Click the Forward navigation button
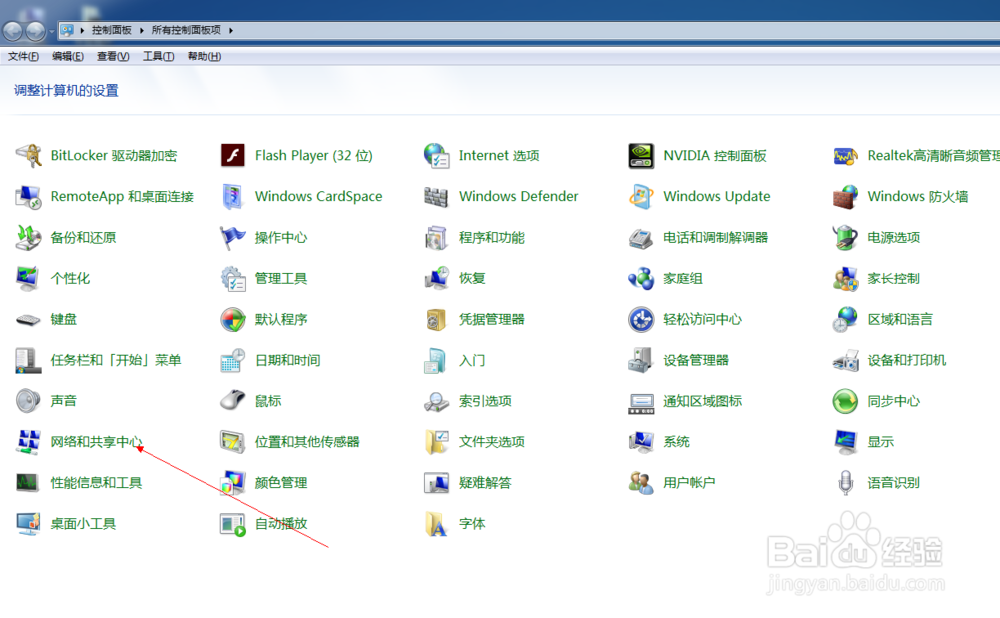1000x618 pixels. coord(35,30)
